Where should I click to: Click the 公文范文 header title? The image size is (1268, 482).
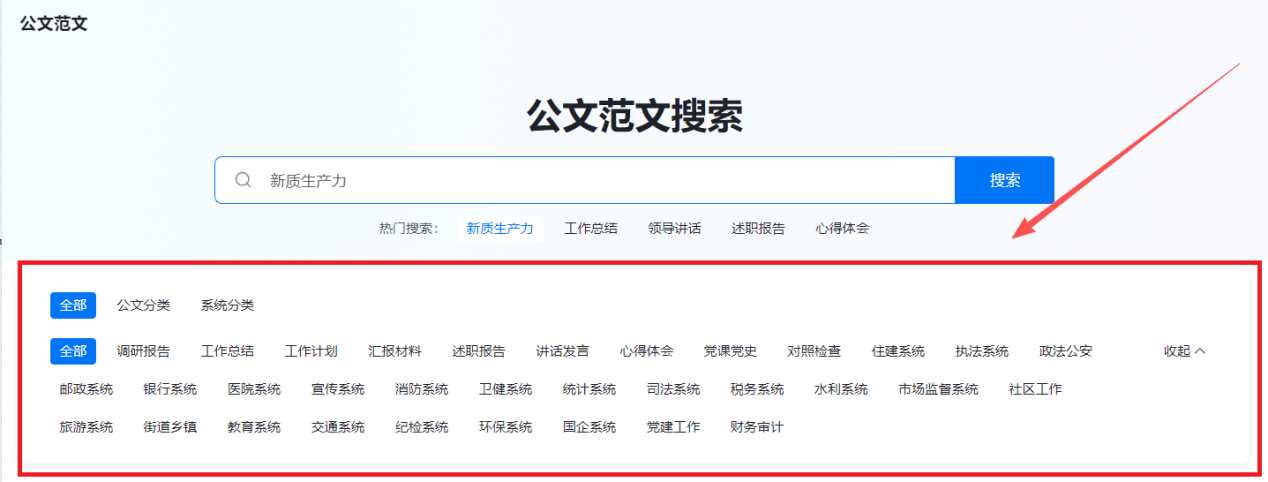click(x=54, y=23)
